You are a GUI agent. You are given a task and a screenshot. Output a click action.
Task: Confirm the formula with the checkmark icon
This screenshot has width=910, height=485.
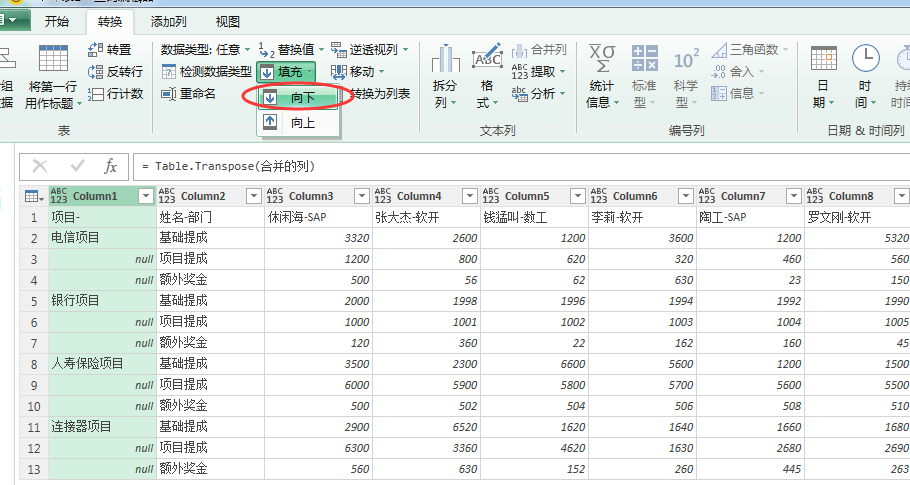click(77, 167)
